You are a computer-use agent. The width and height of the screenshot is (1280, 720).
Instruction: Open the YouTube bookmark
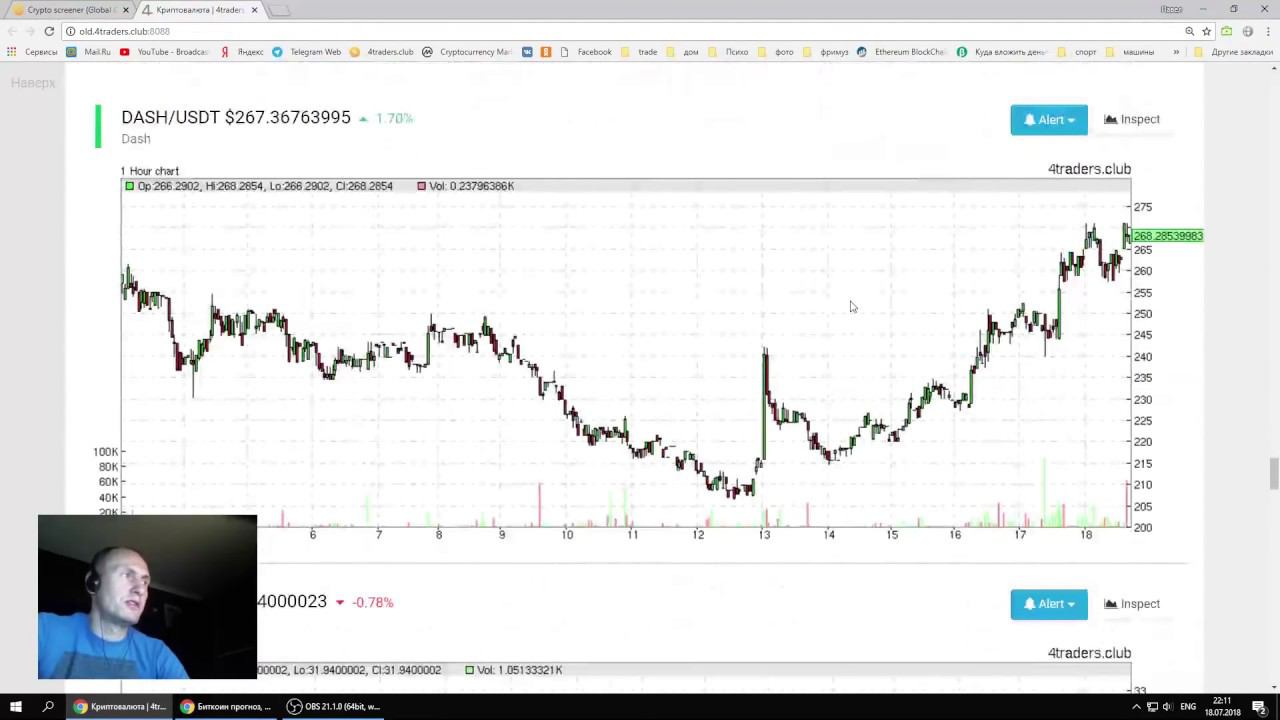(164, 52)
